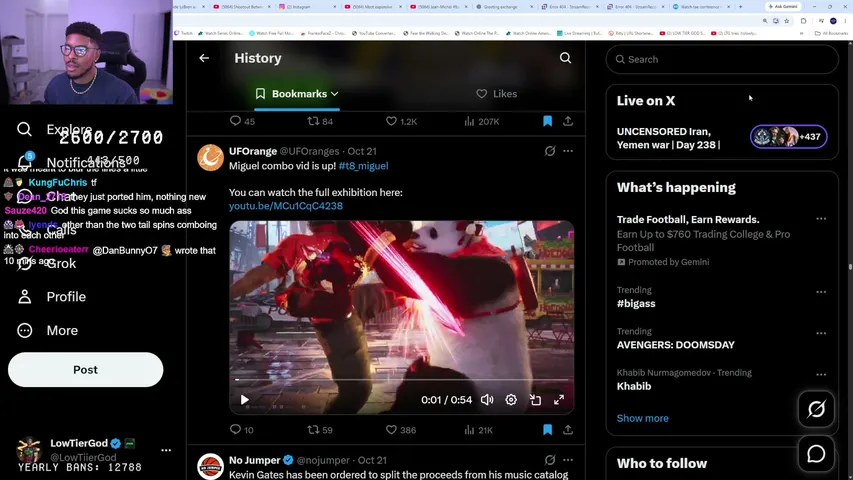Enter fullscreen on the video
This screenshot has width=853, height=480.
click(x=559, y=400)
